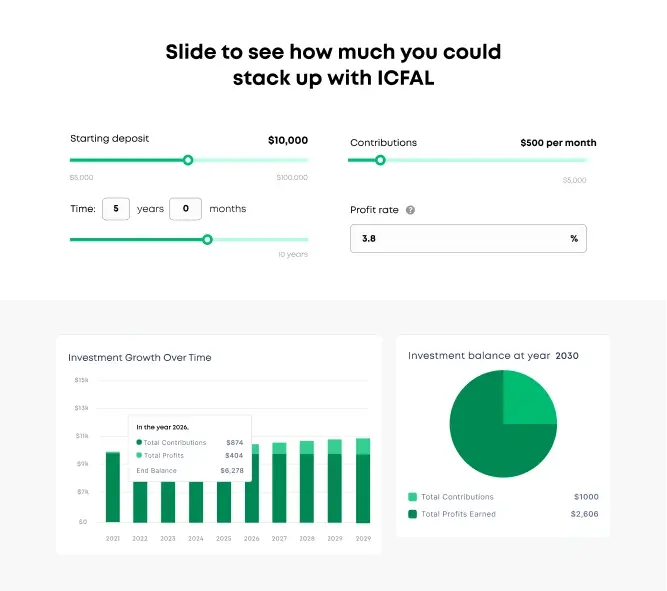Click the Profit rate help question-mark icon
Image resolution: width=667 pixels, height=591 pixels.
pyautogui.click(x=410, y=210)
